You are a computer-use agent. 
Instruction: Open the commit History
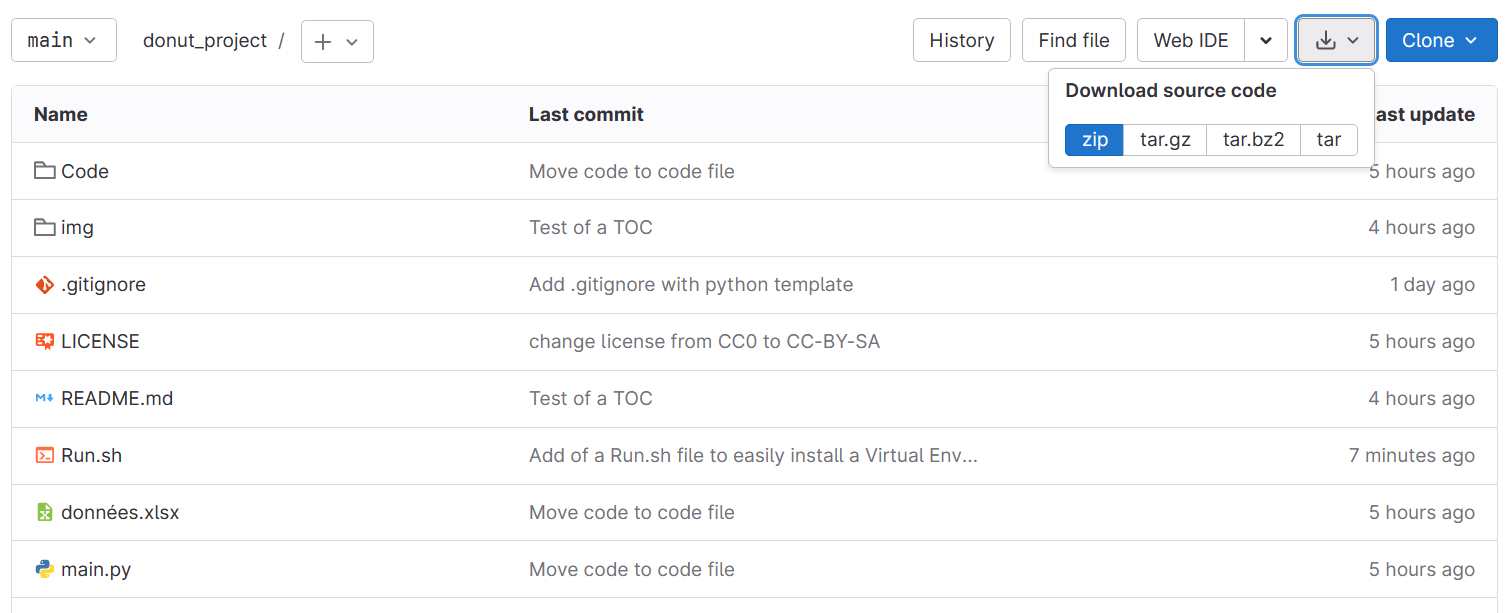pyautogui.click(x=962, y=40)
